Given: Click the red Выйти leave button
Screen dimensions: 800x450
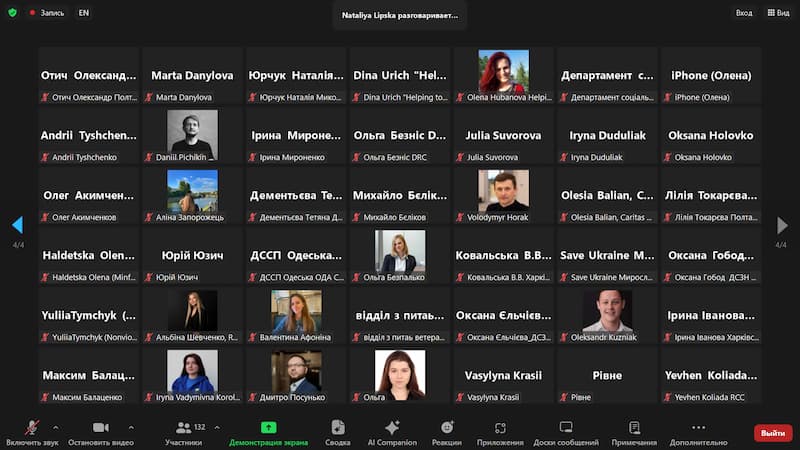Looking at the screenshot, I should click(772, 433).
